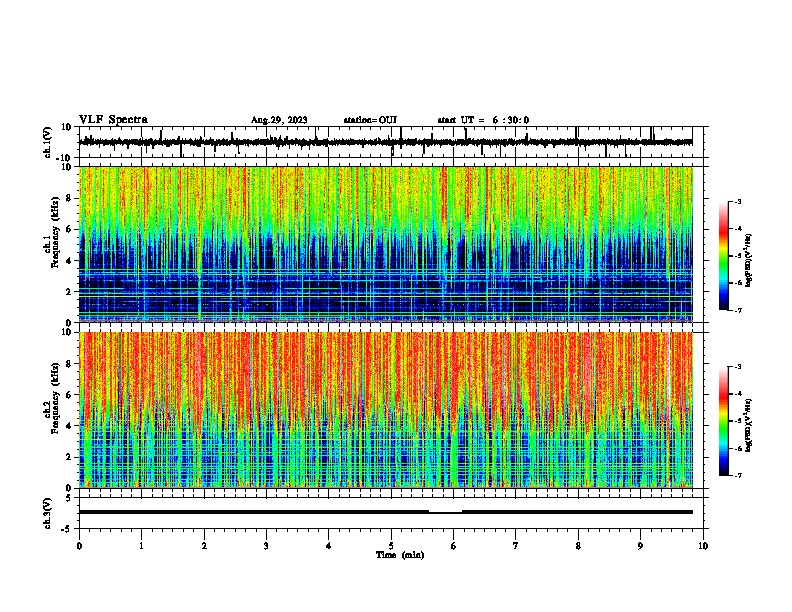Click the ch.2 colorbar "log(PSD)" label

pyautogui.click(x=749, y=426)
